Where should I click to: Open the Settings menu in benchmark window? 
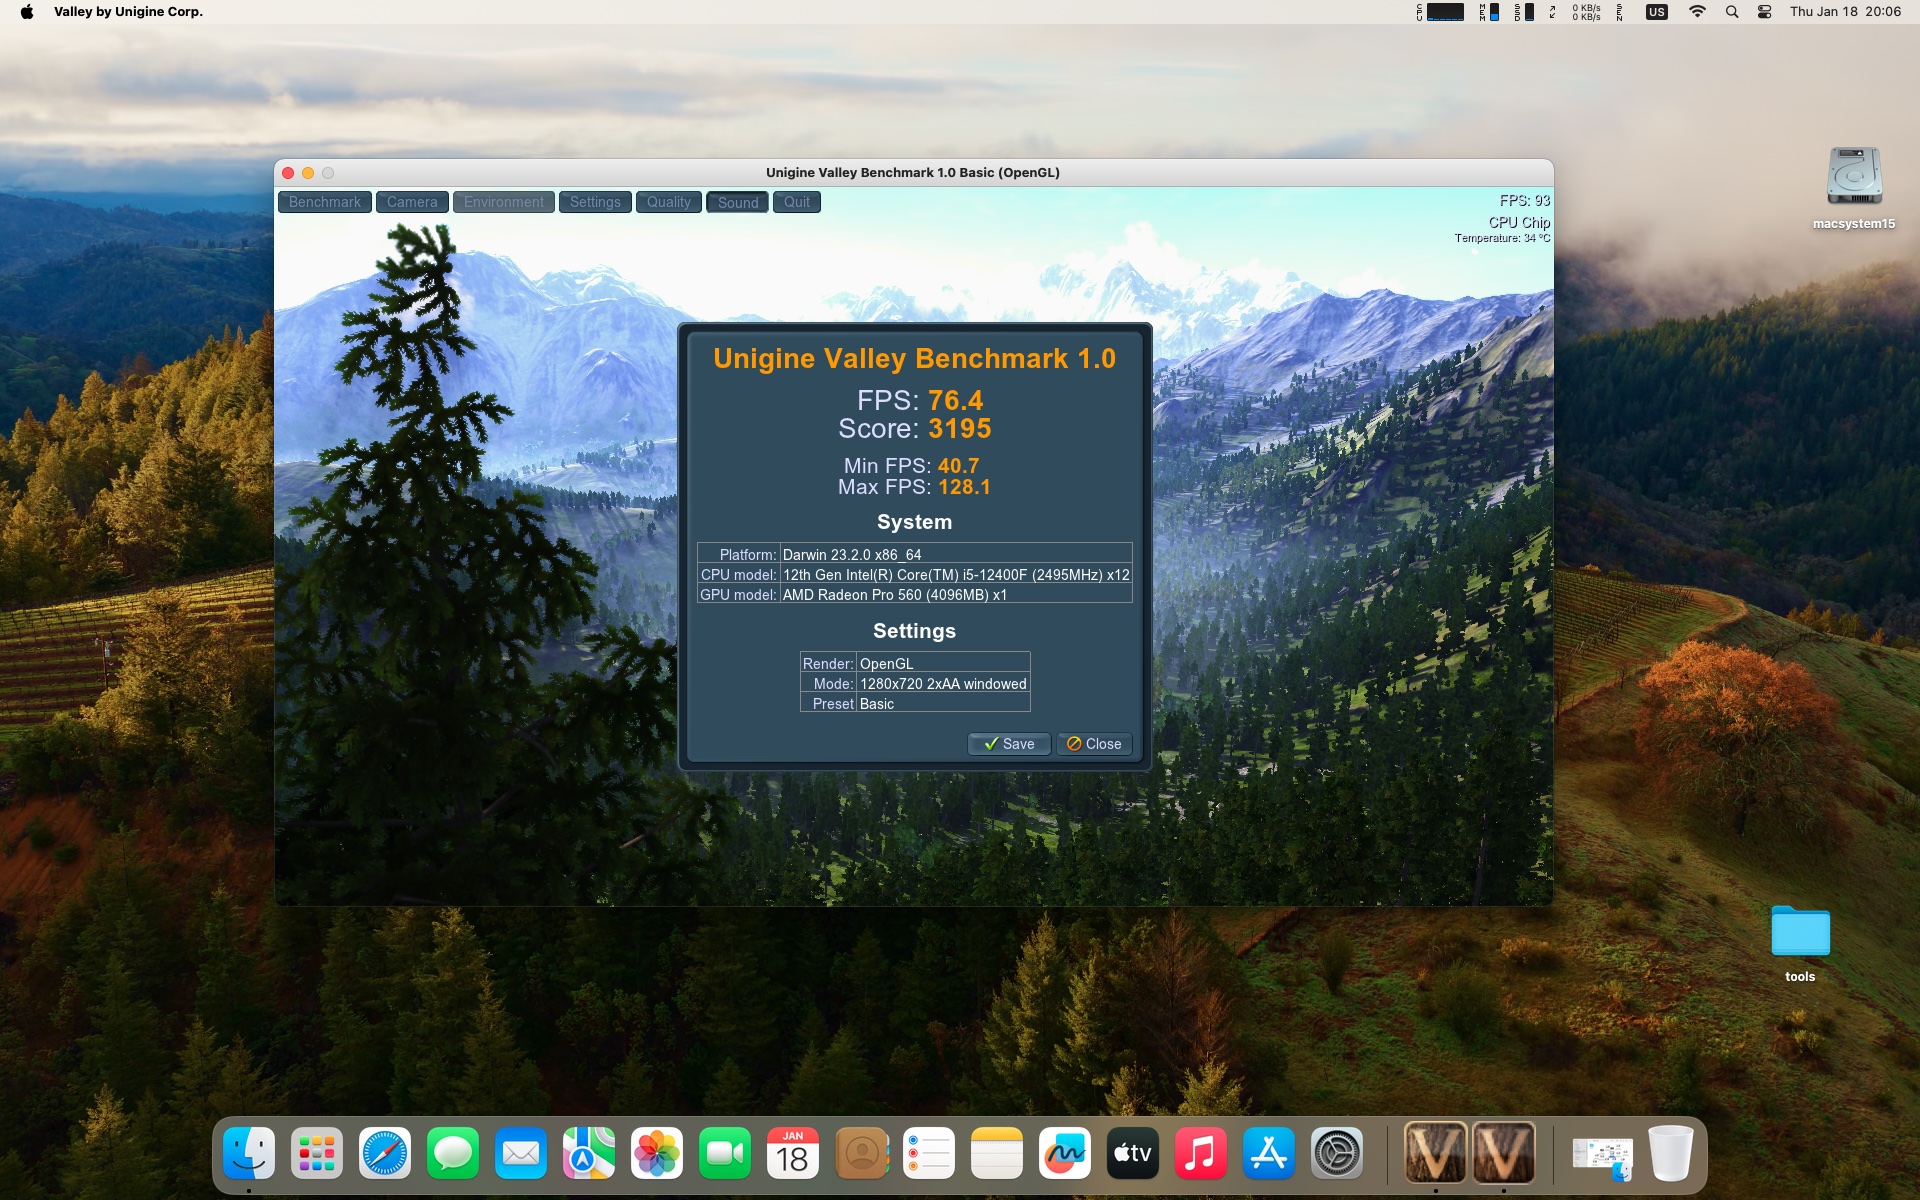pos(595,202)
